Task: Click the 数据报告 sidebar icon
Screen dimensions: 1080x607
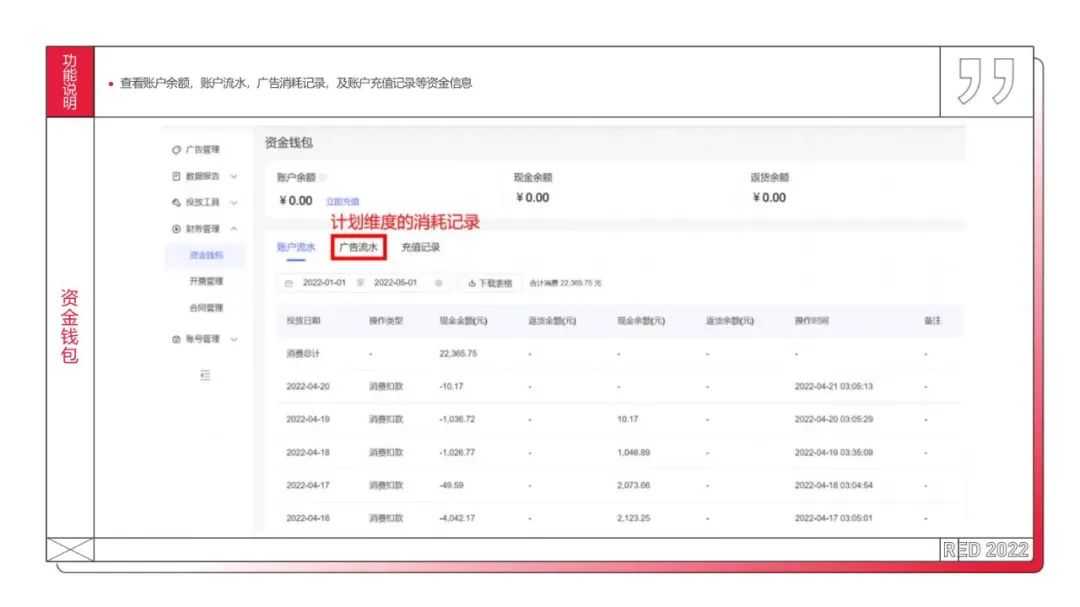Action: pyautogui.click(x=176, y=176)
